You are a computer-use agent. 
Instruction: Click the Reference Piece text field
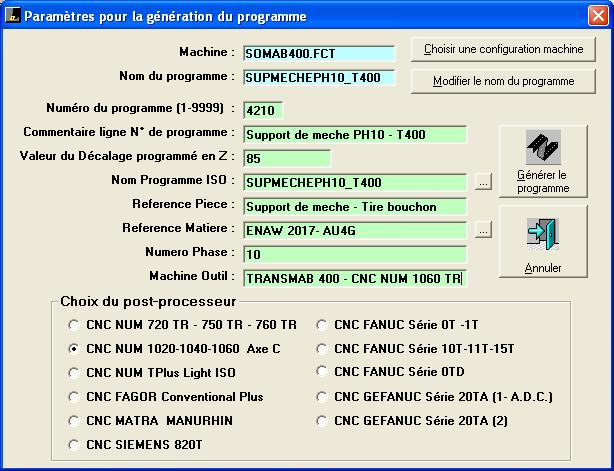coord(354,206)
